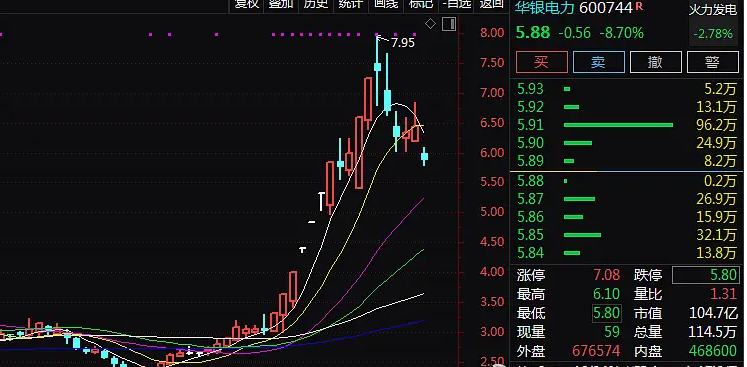Image resolution: width=747 pixels, height=367 pixels.
Task: Open the 火力发电 sector box
Action: coord(713,22)
